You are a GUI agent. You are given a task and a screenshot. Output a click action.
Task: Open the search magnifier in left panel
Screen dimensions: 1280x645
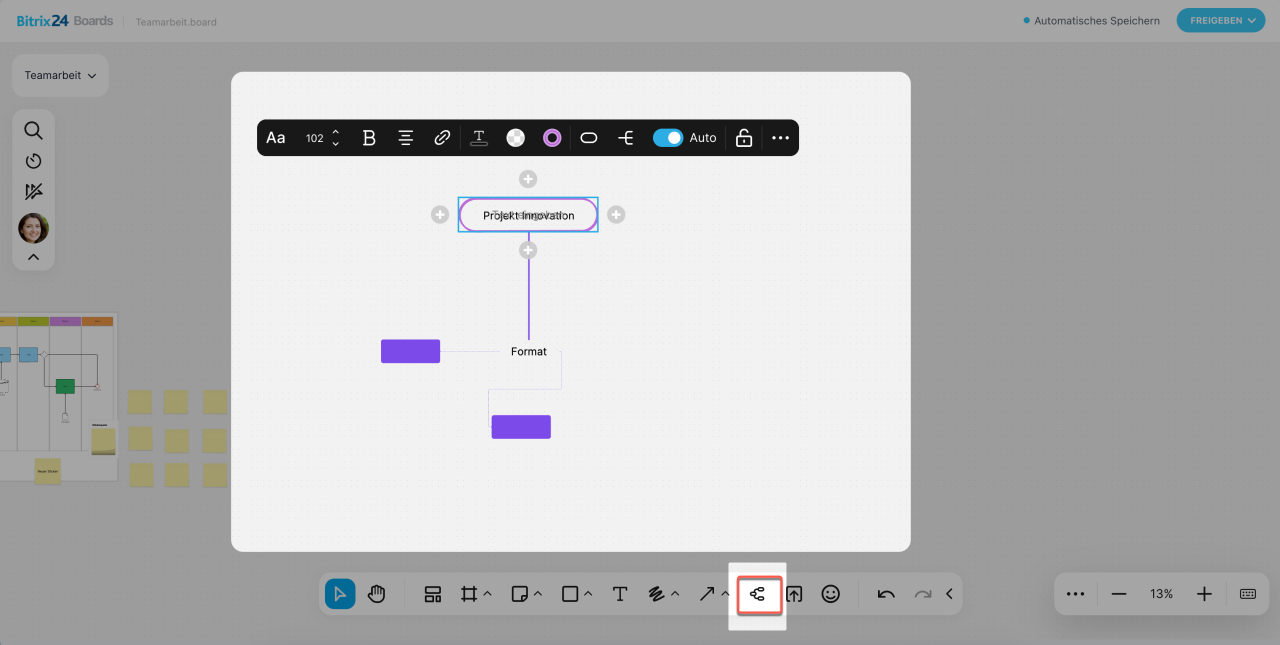pos(33,130)
